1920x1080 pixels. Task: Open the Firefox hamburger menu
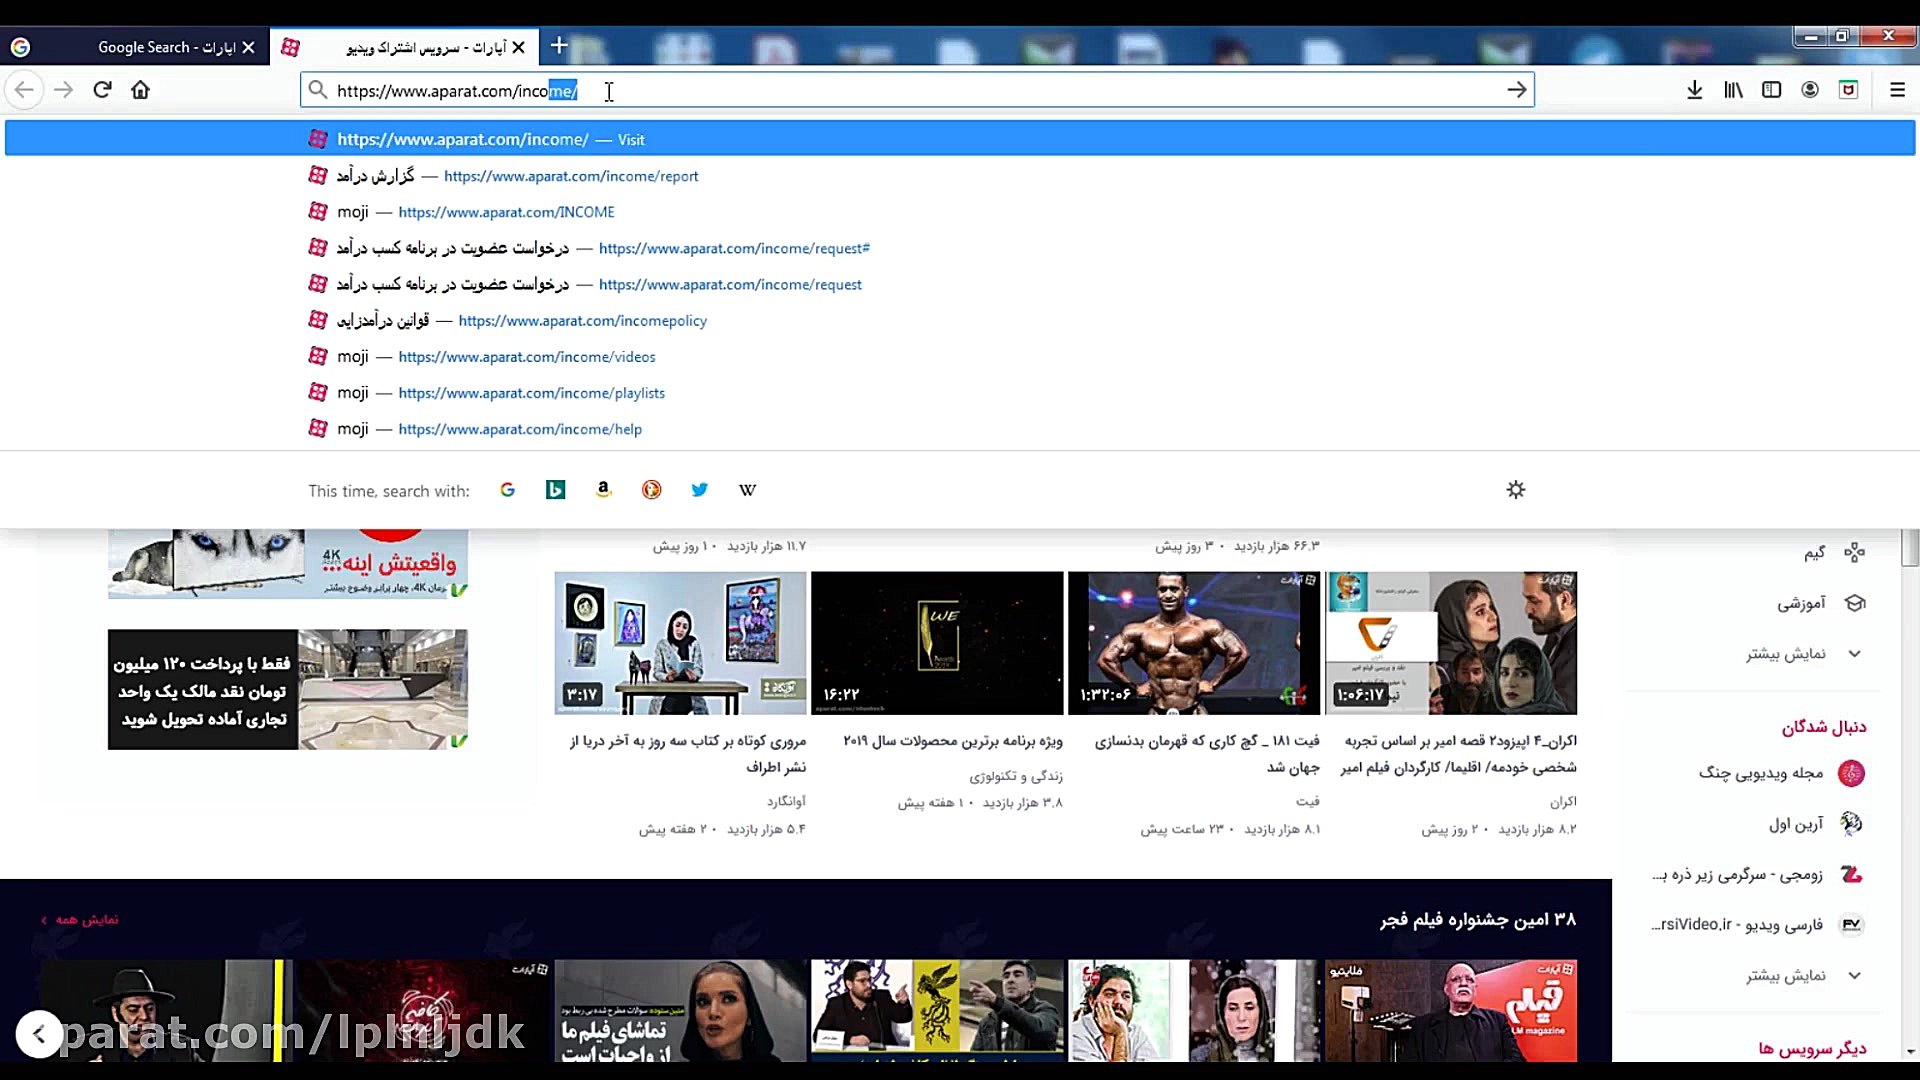coord(1898,89)
